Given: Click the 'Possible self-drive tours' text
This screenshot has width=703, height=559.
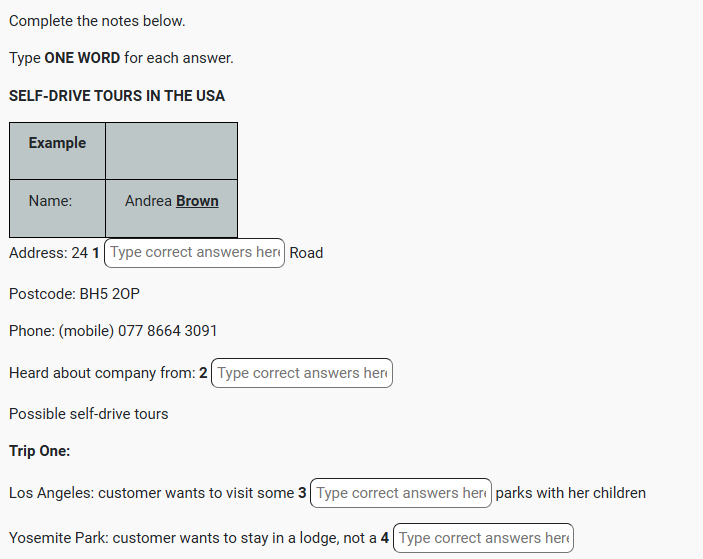Looking at the screenshot, I should (89, 414).
